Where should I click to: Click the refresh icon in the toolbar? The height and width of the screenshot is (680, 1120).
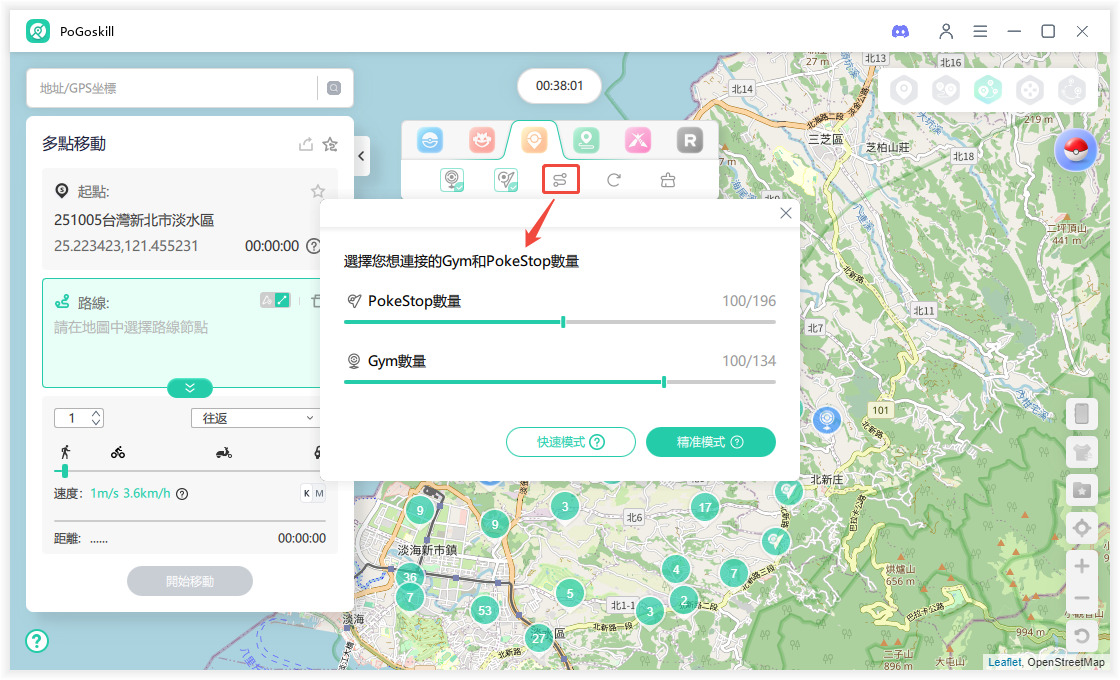click(x=614, y=180)
